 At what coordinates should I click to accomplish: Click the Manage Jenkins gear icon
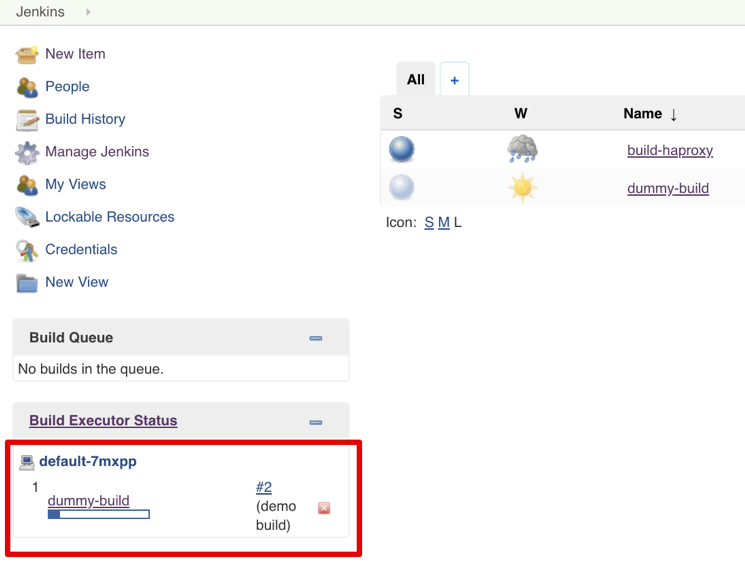point(27,152)
